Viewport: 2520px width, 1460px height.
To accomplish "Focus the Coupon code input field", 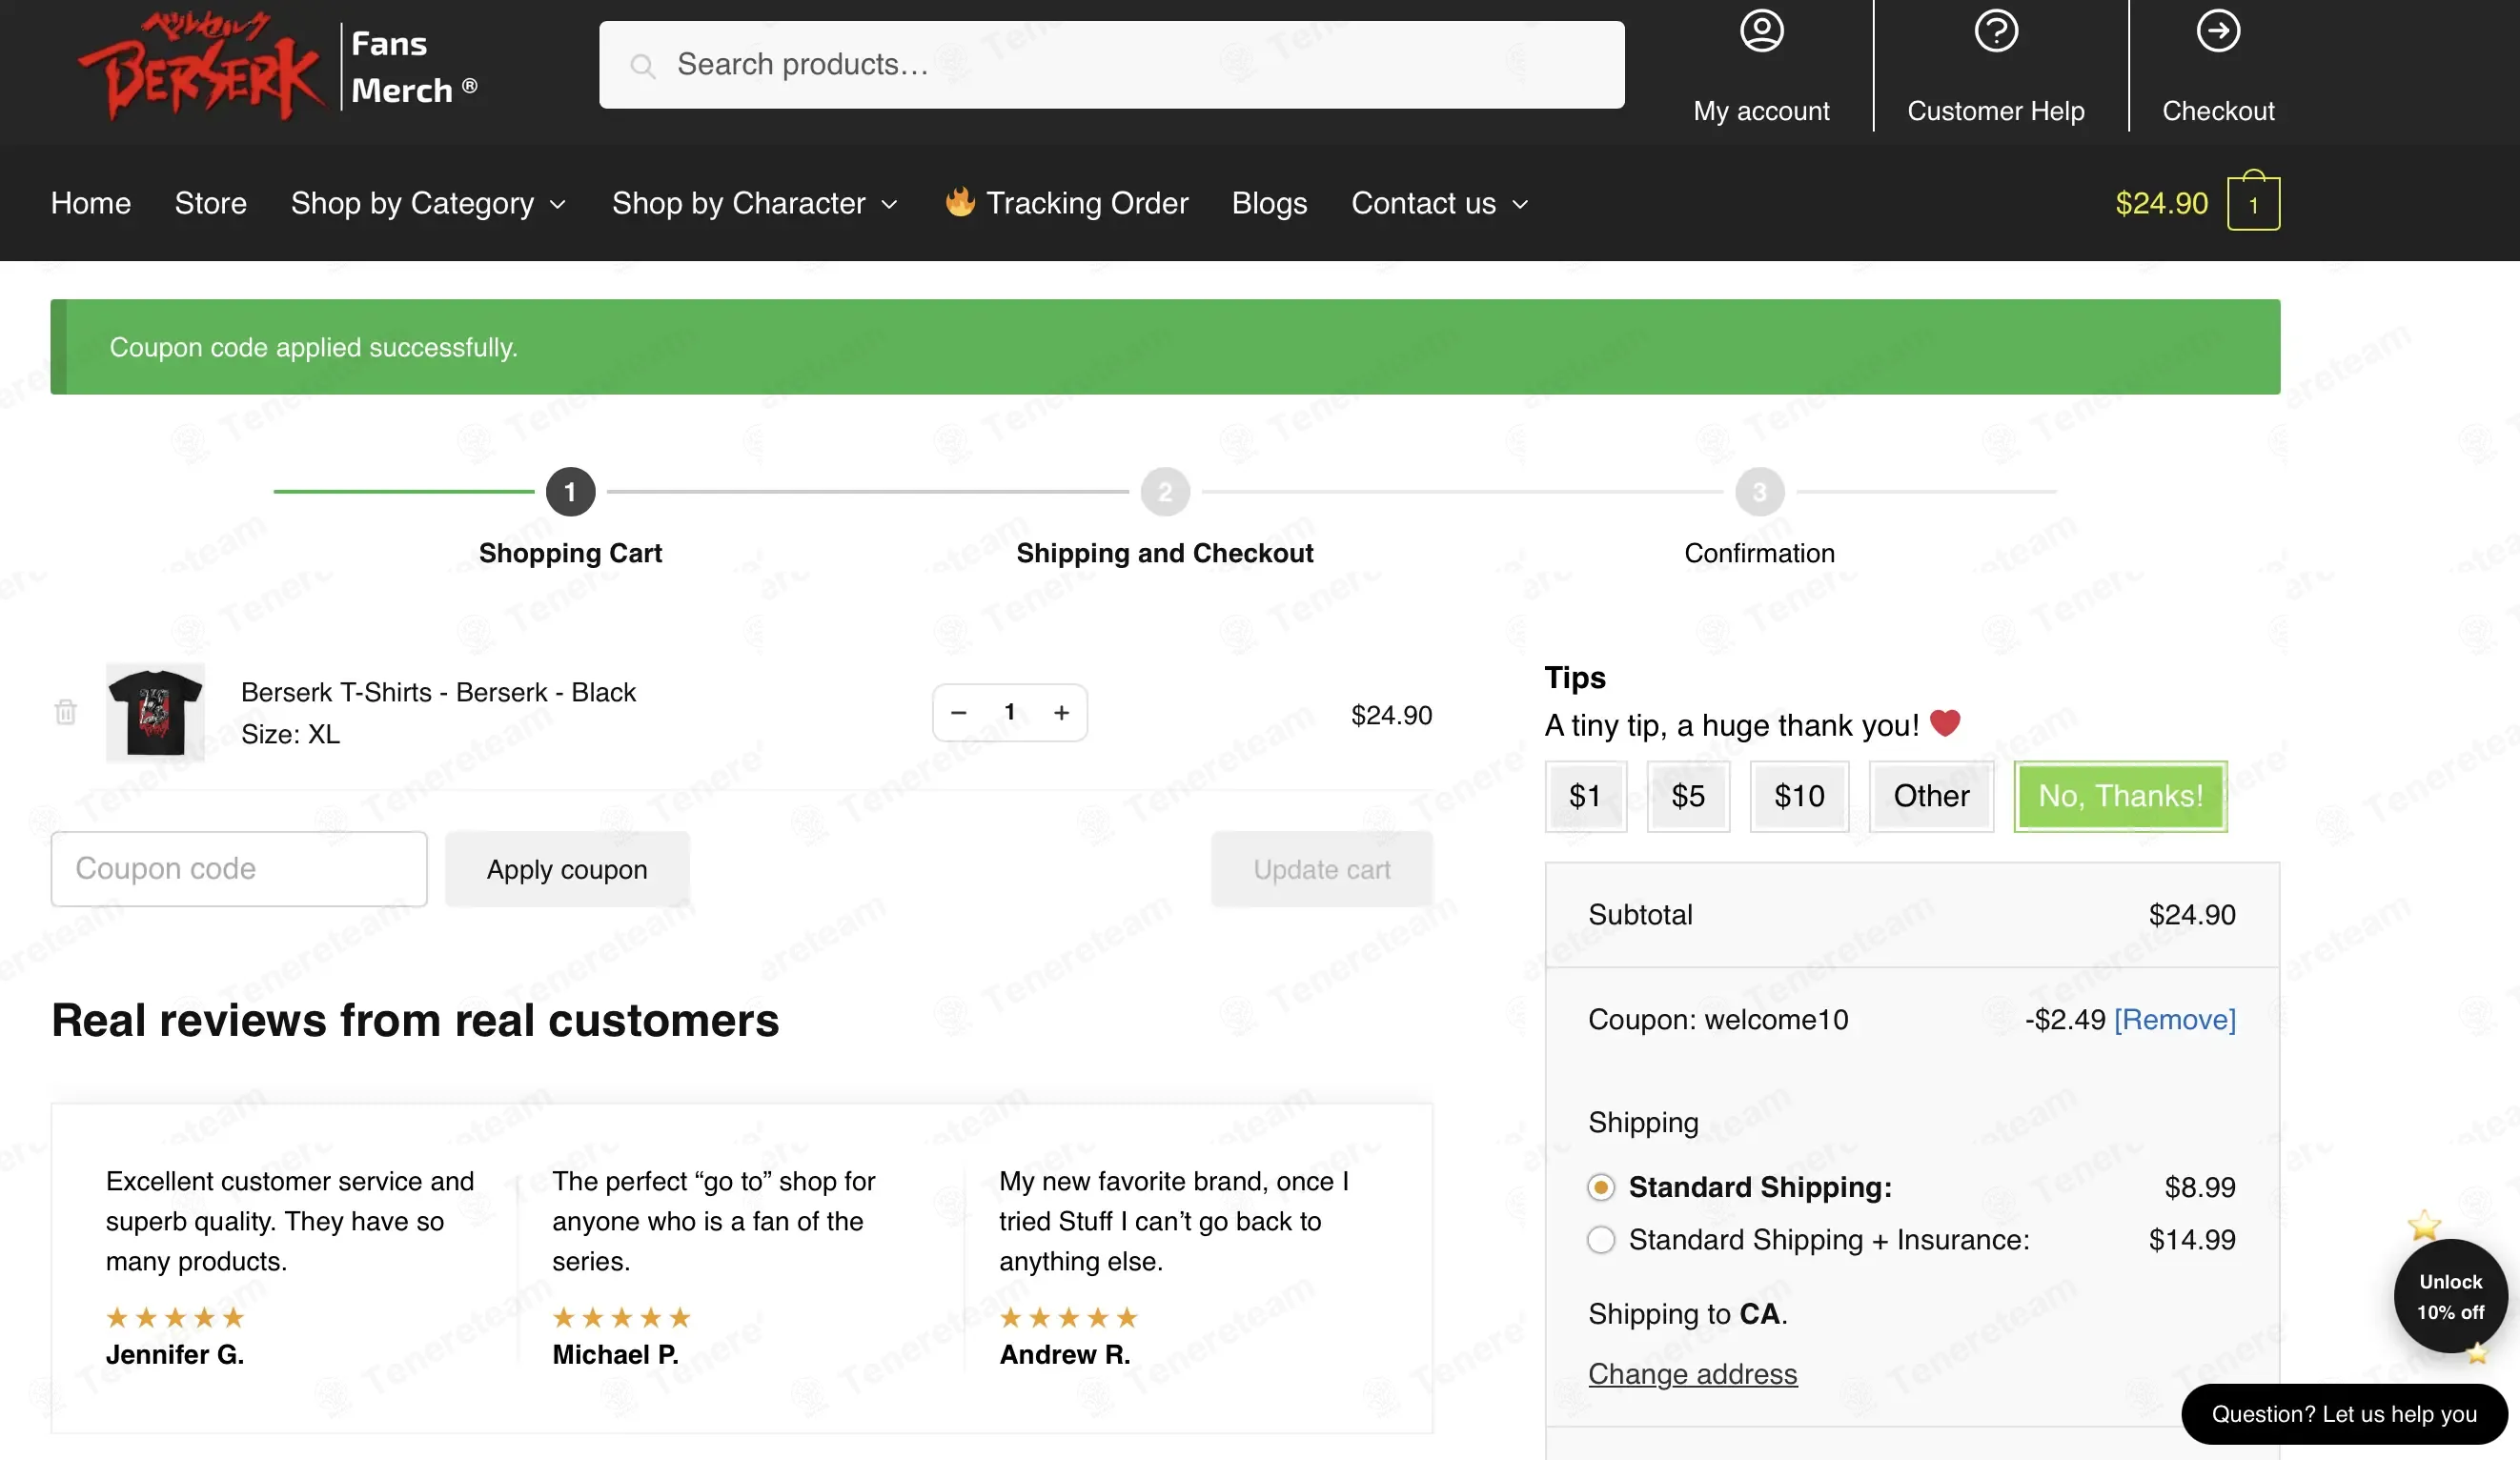I will pos(239,869).
